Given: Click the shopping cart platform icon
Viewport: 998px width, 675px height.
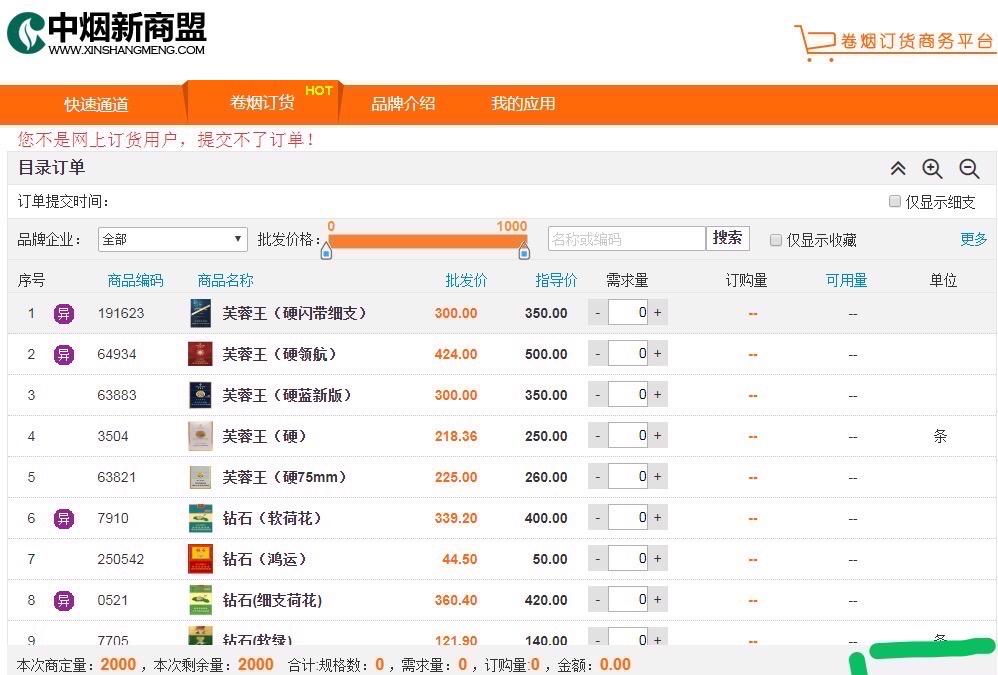Looking at the screenshot, I should [x=814, y=42].
